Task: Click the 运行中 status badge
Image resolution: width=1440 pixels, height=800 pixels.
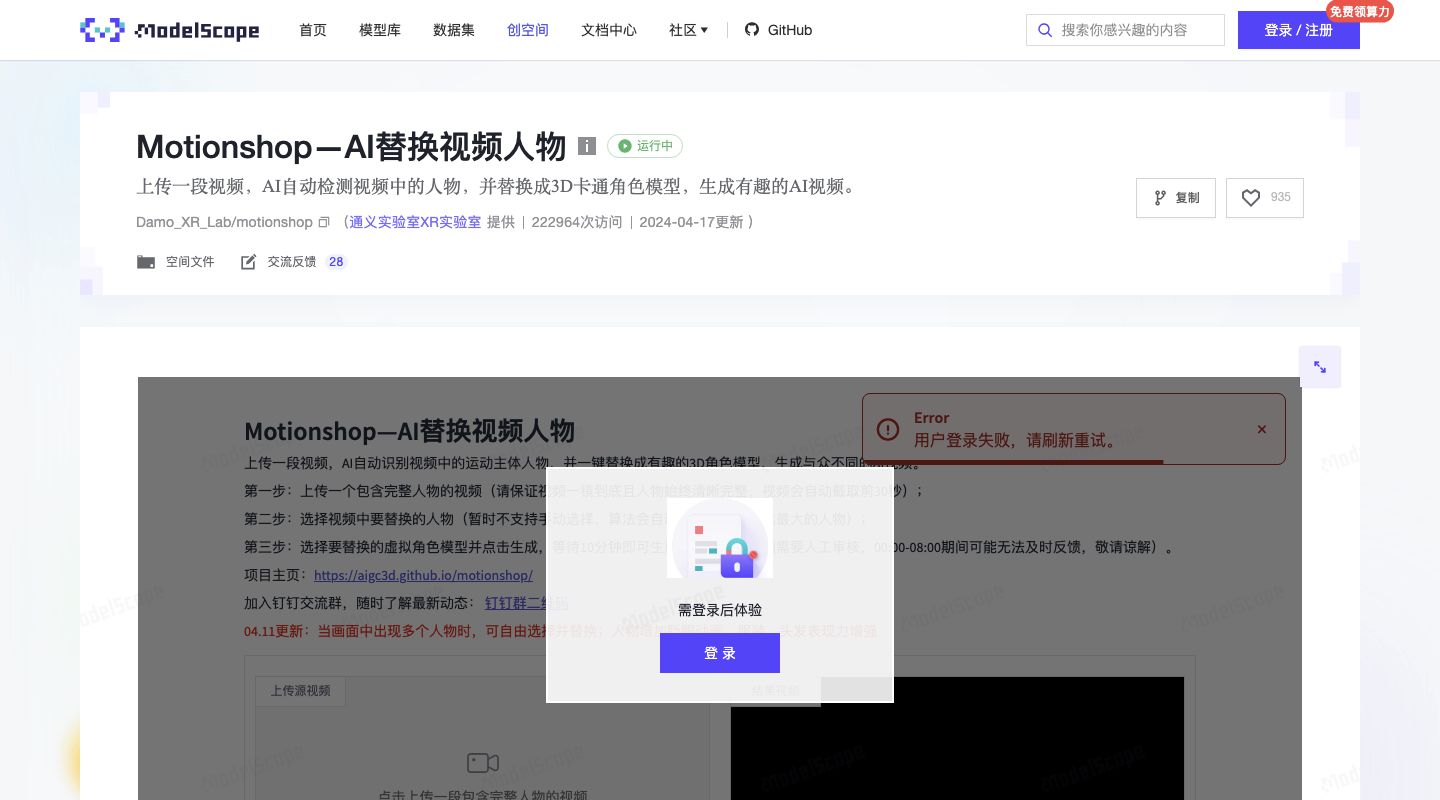Action: [645, 146]
